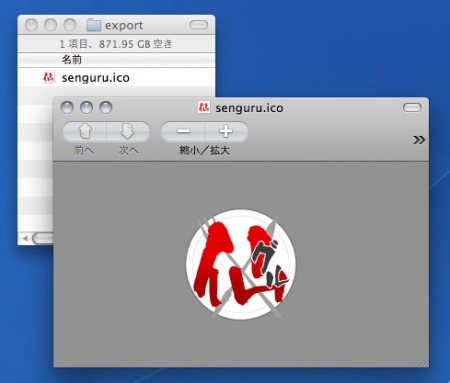This screenshot has width=450, height=383.
Task: Go to previous image with 前へ arrow
Action: pyautogui.click(x=85, y=131)
